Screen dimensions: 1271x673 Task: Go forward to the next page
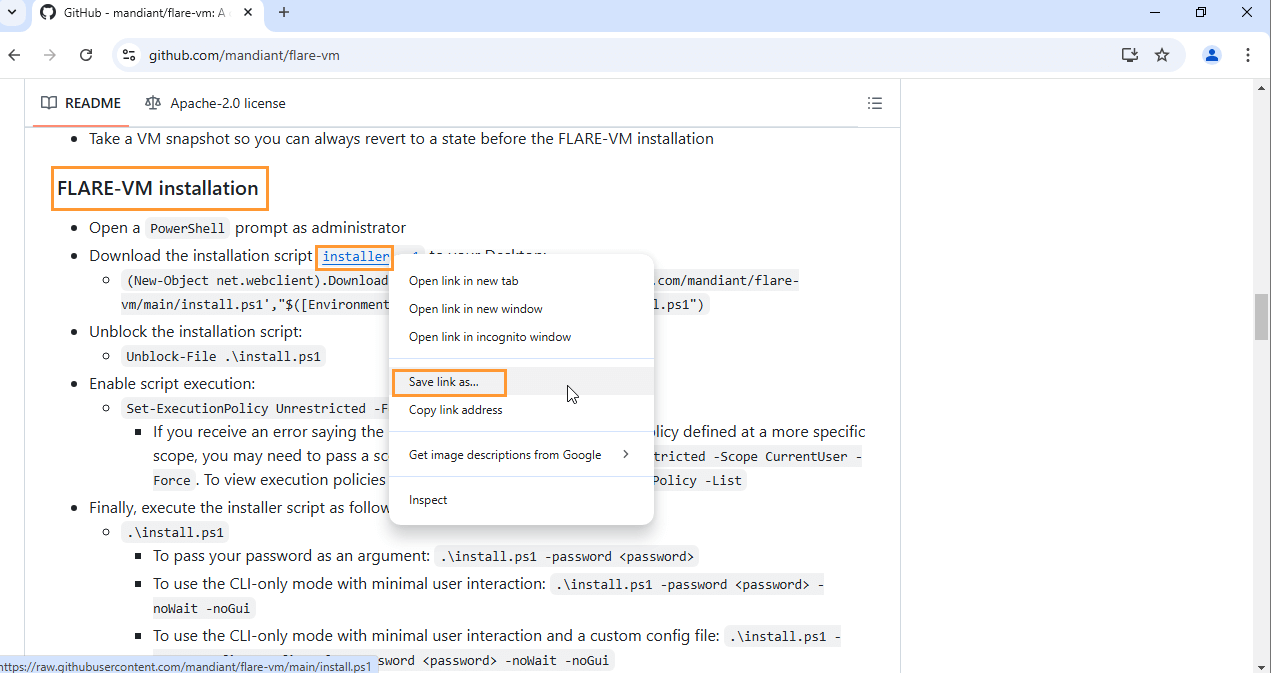click(x=50, y=55)
